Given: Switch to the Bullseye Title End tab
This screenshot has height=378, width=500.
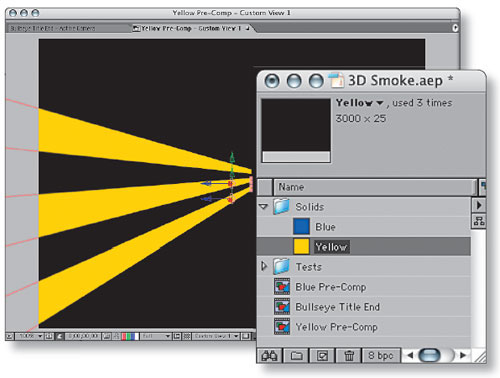Looking at the screenshot, I should point(52,28).
